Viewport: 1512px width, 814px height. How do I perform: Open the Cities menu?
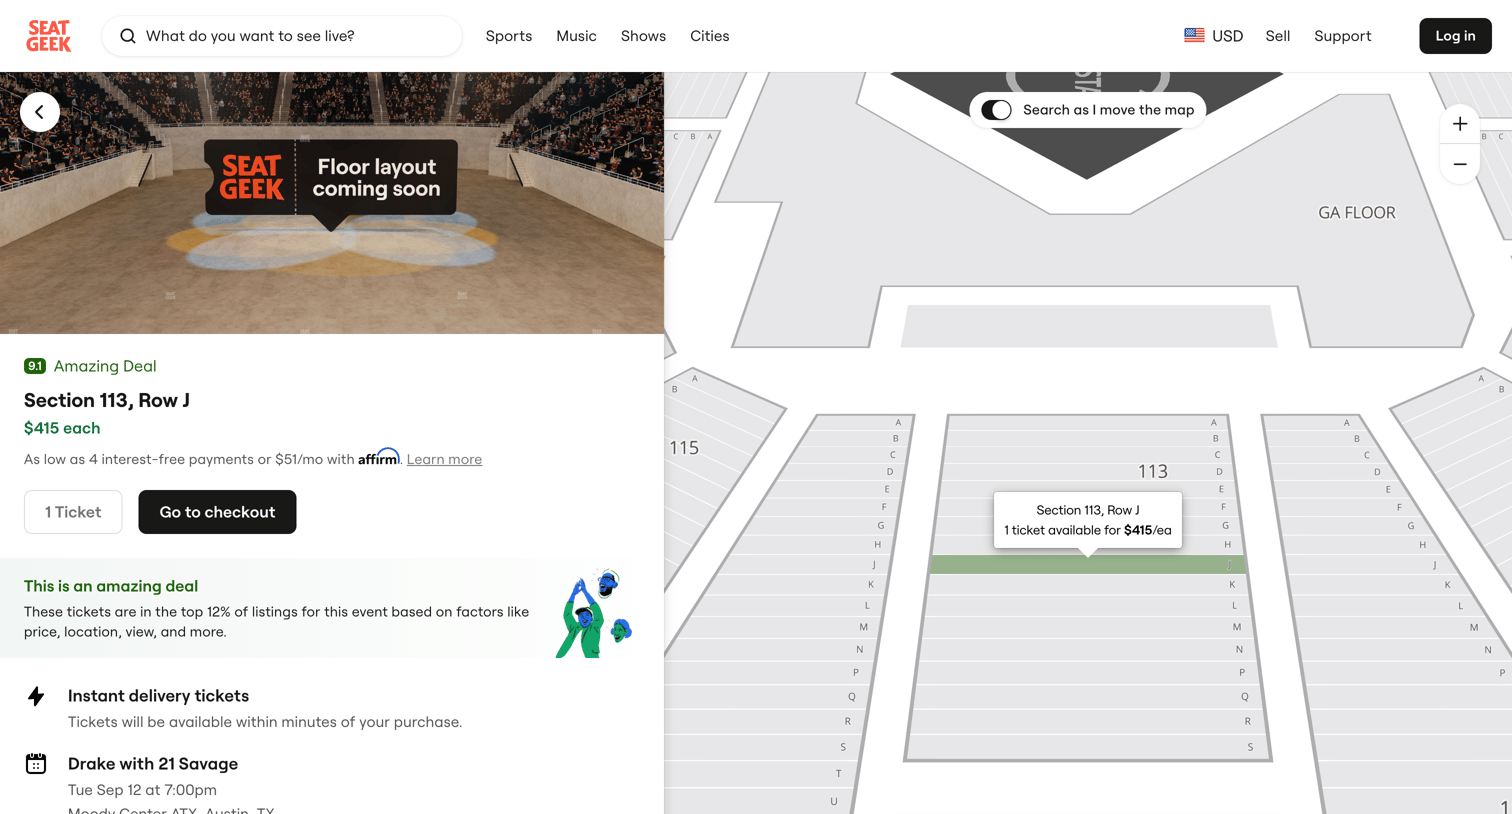tap(710, 36)
